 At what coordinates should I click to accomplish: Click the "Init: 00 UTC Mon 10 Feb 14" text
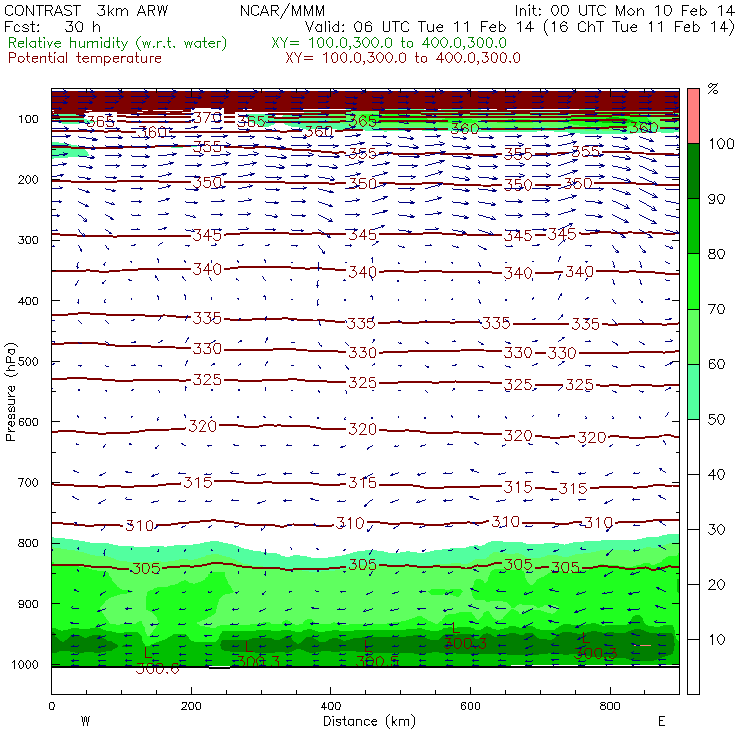(624, 11)
